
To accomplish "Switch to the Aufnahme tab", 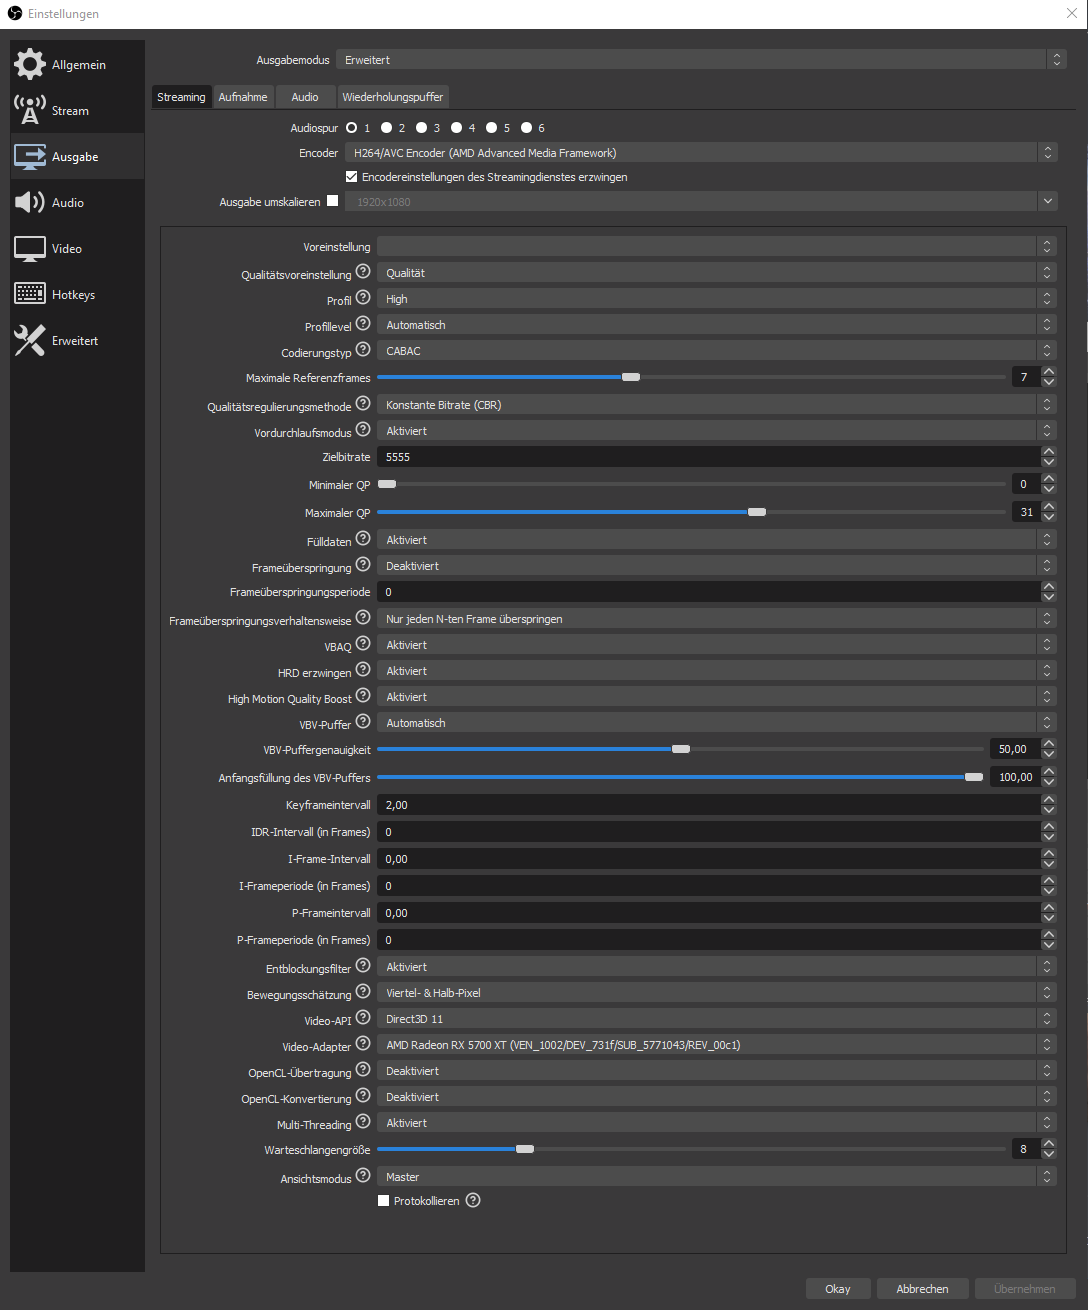I will click(243, 97).
